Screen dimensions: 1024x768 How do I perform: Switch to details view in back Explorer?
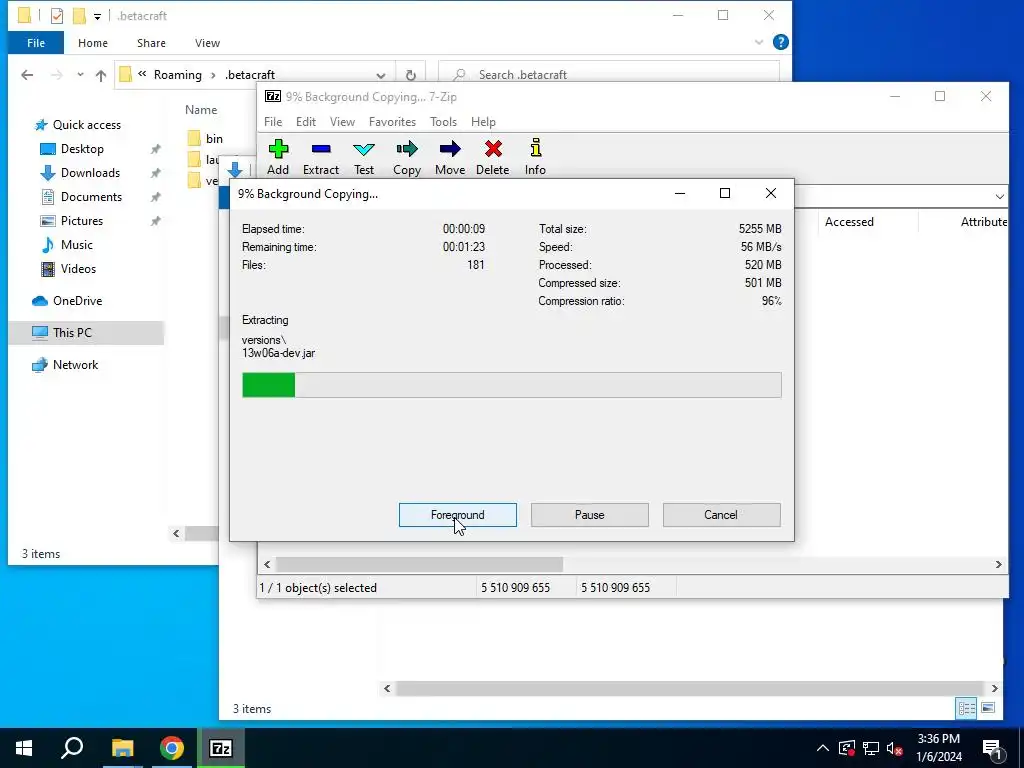967,708
